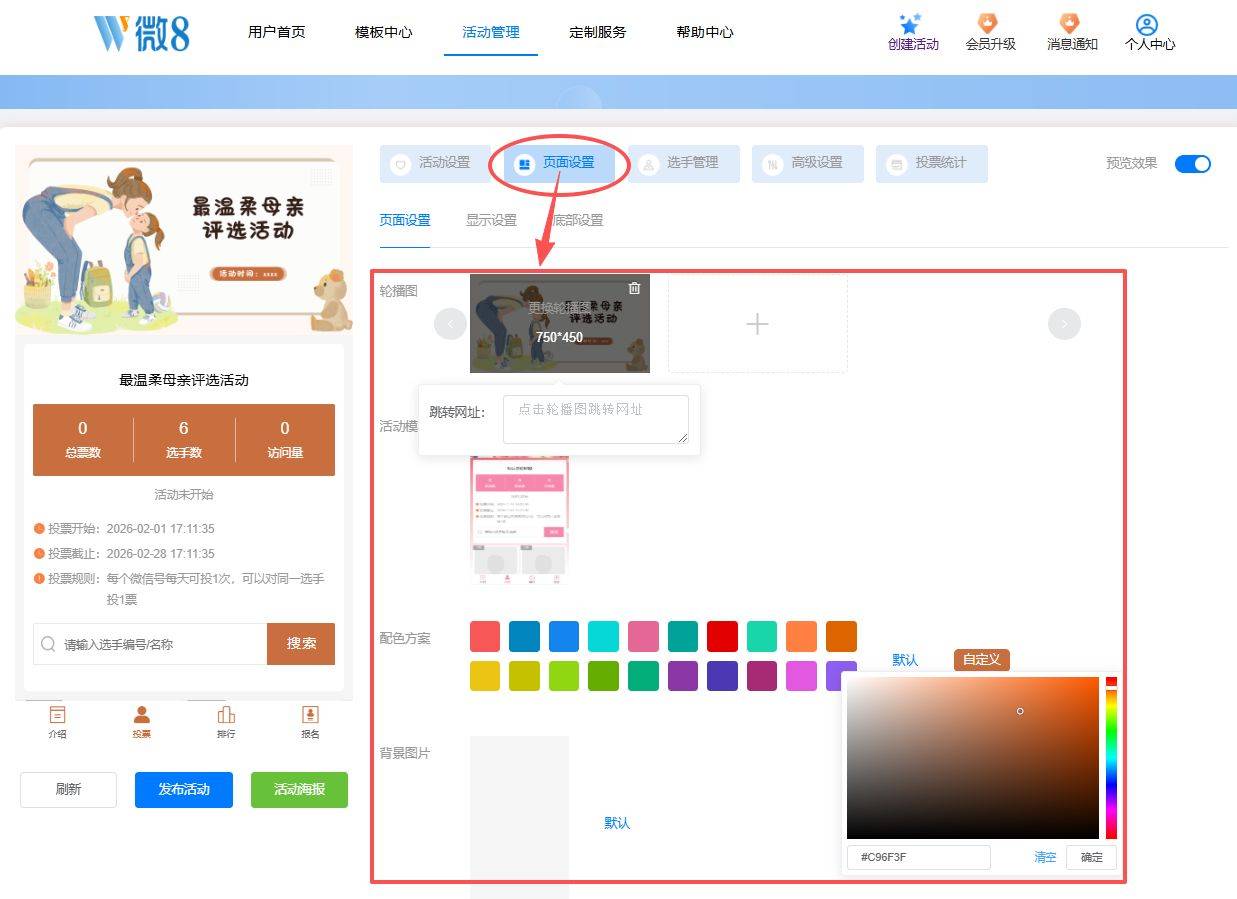Add new carousel image with plus box
Viewport: 1237px width, 899px height.
pyautogui.click(x=757, y=324)
